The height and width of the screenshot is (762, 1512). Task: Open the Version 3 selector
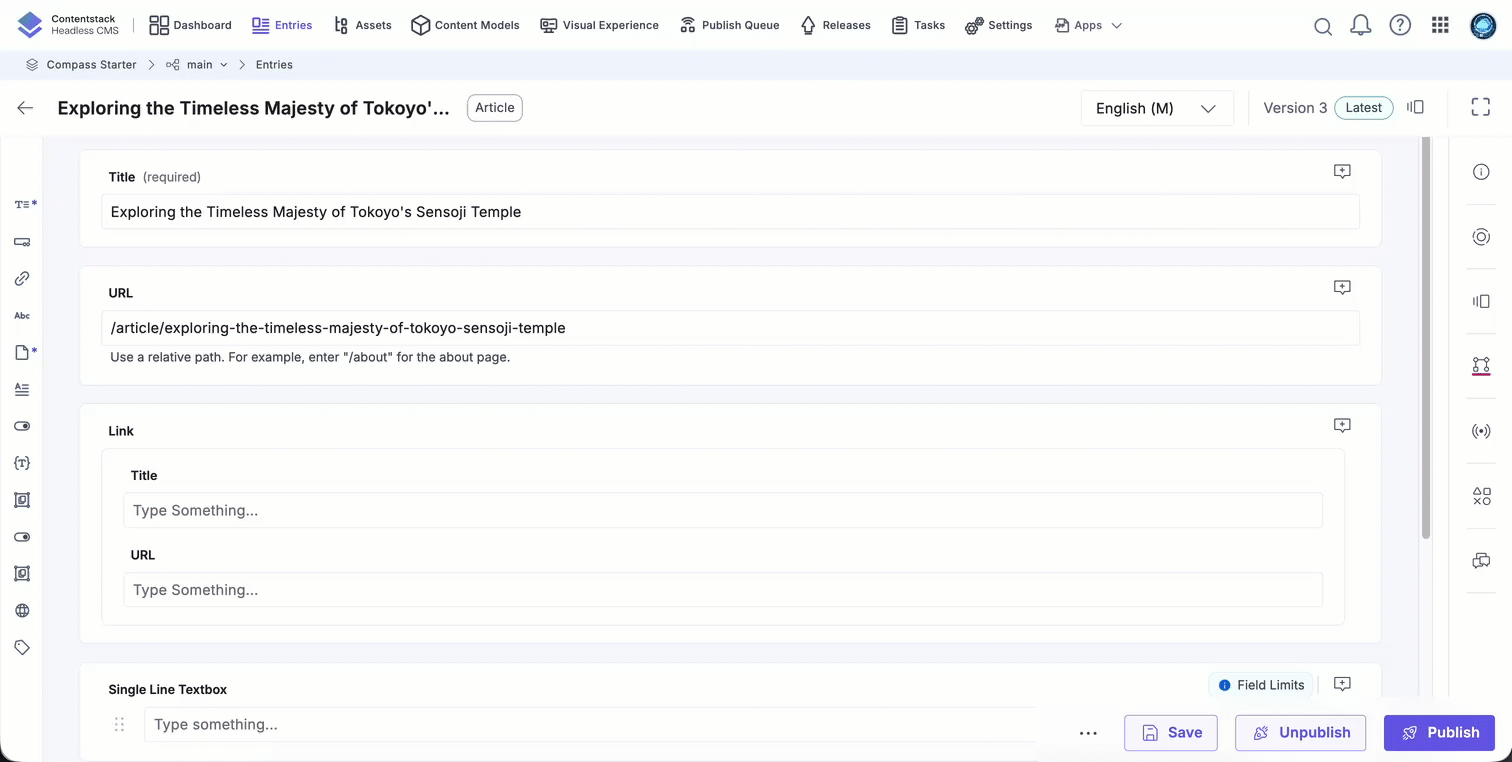pyautogui.click(x=1295, y=108)
